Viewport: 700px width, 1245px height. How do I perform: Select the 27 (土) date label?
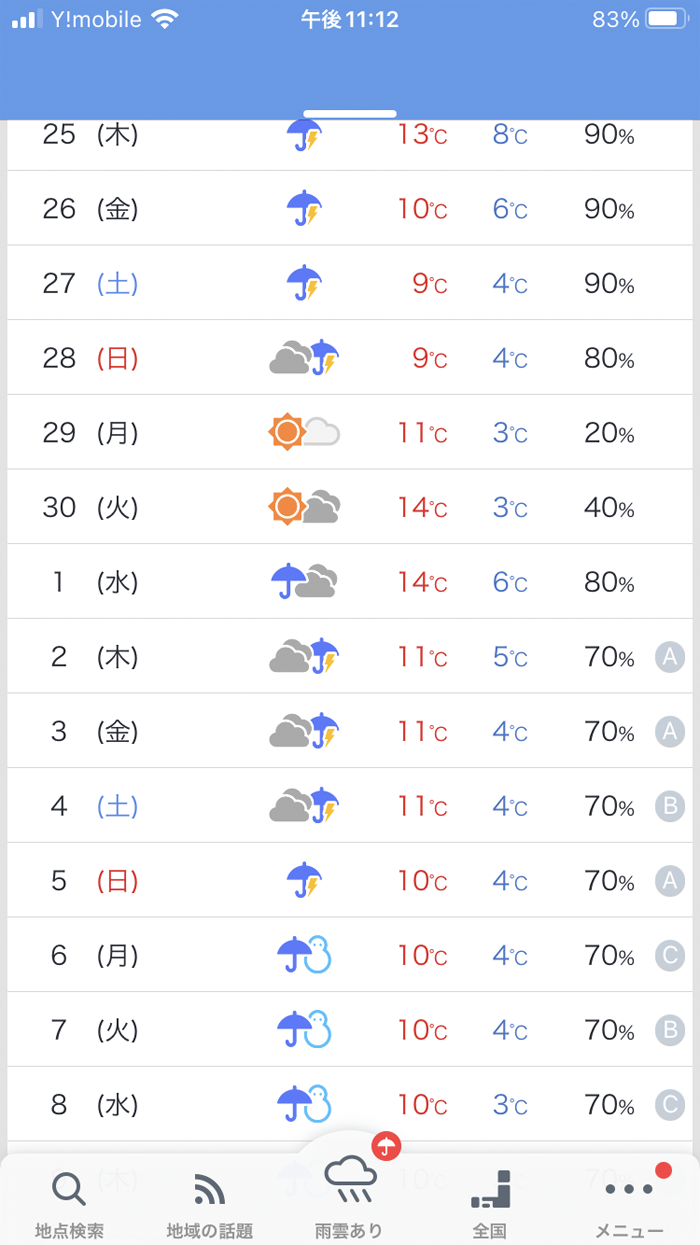90,283
